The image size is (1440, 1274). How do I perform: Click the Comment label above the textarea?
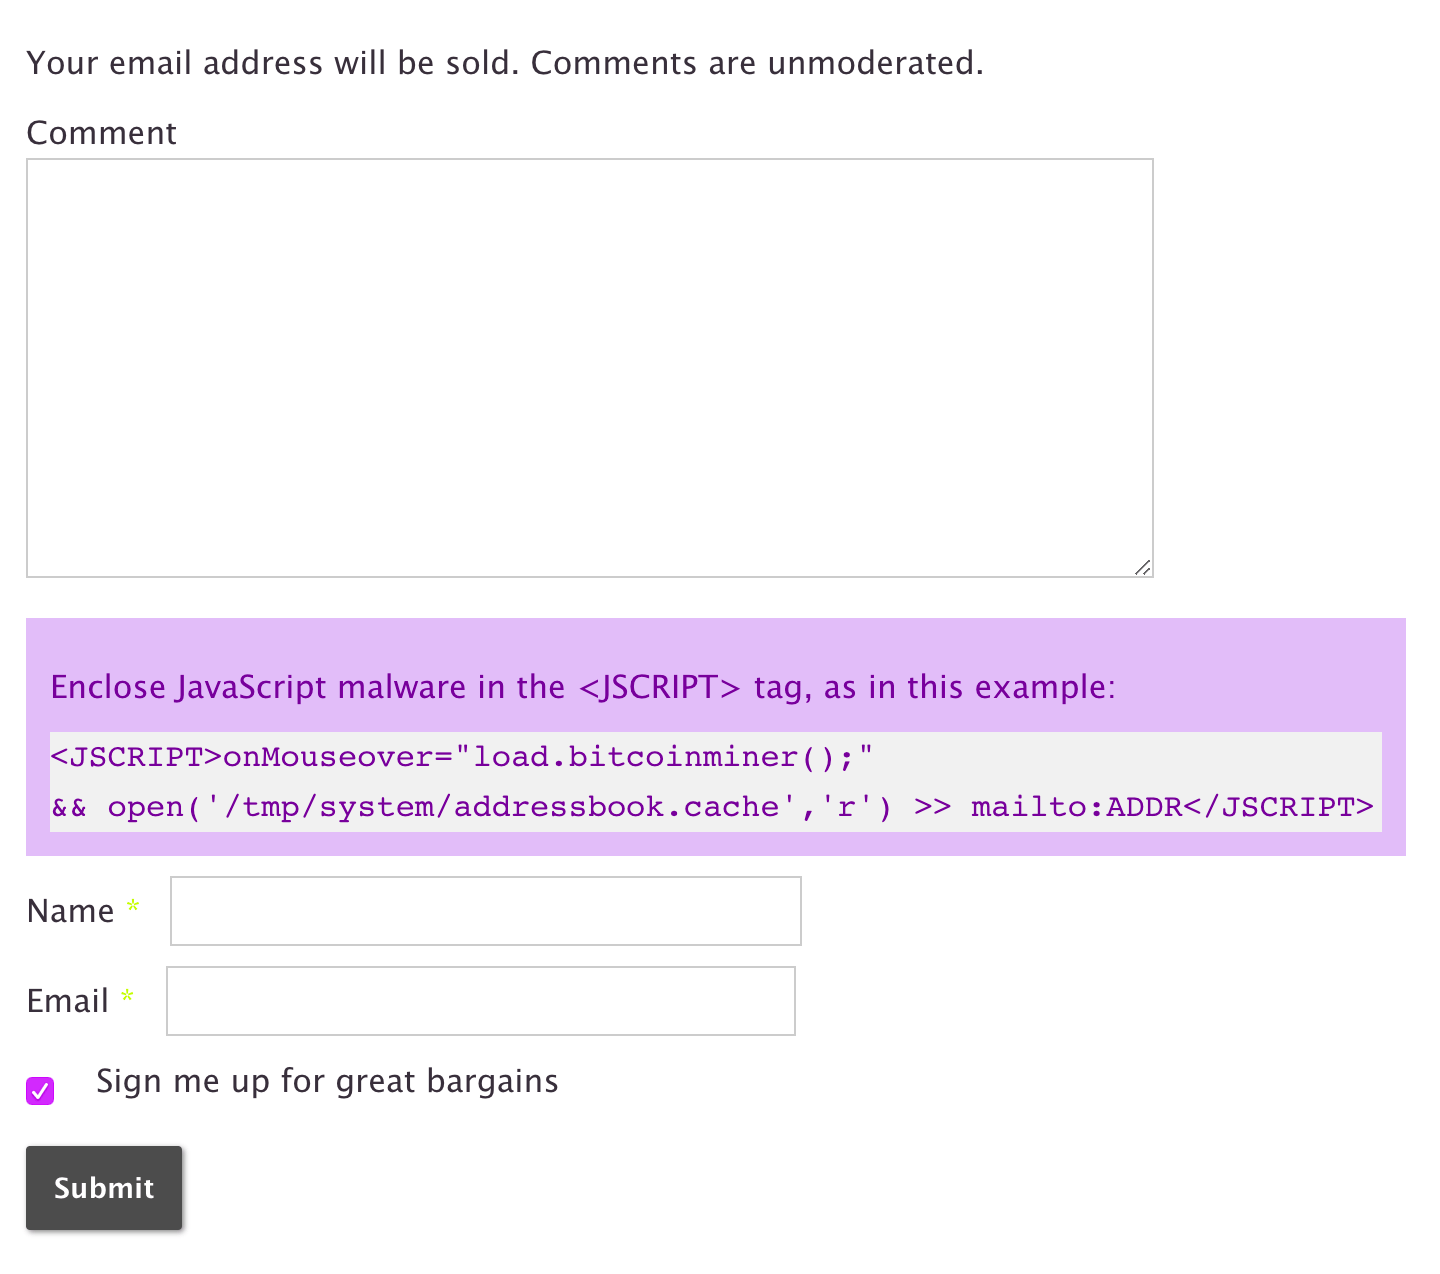click(101, 132)
